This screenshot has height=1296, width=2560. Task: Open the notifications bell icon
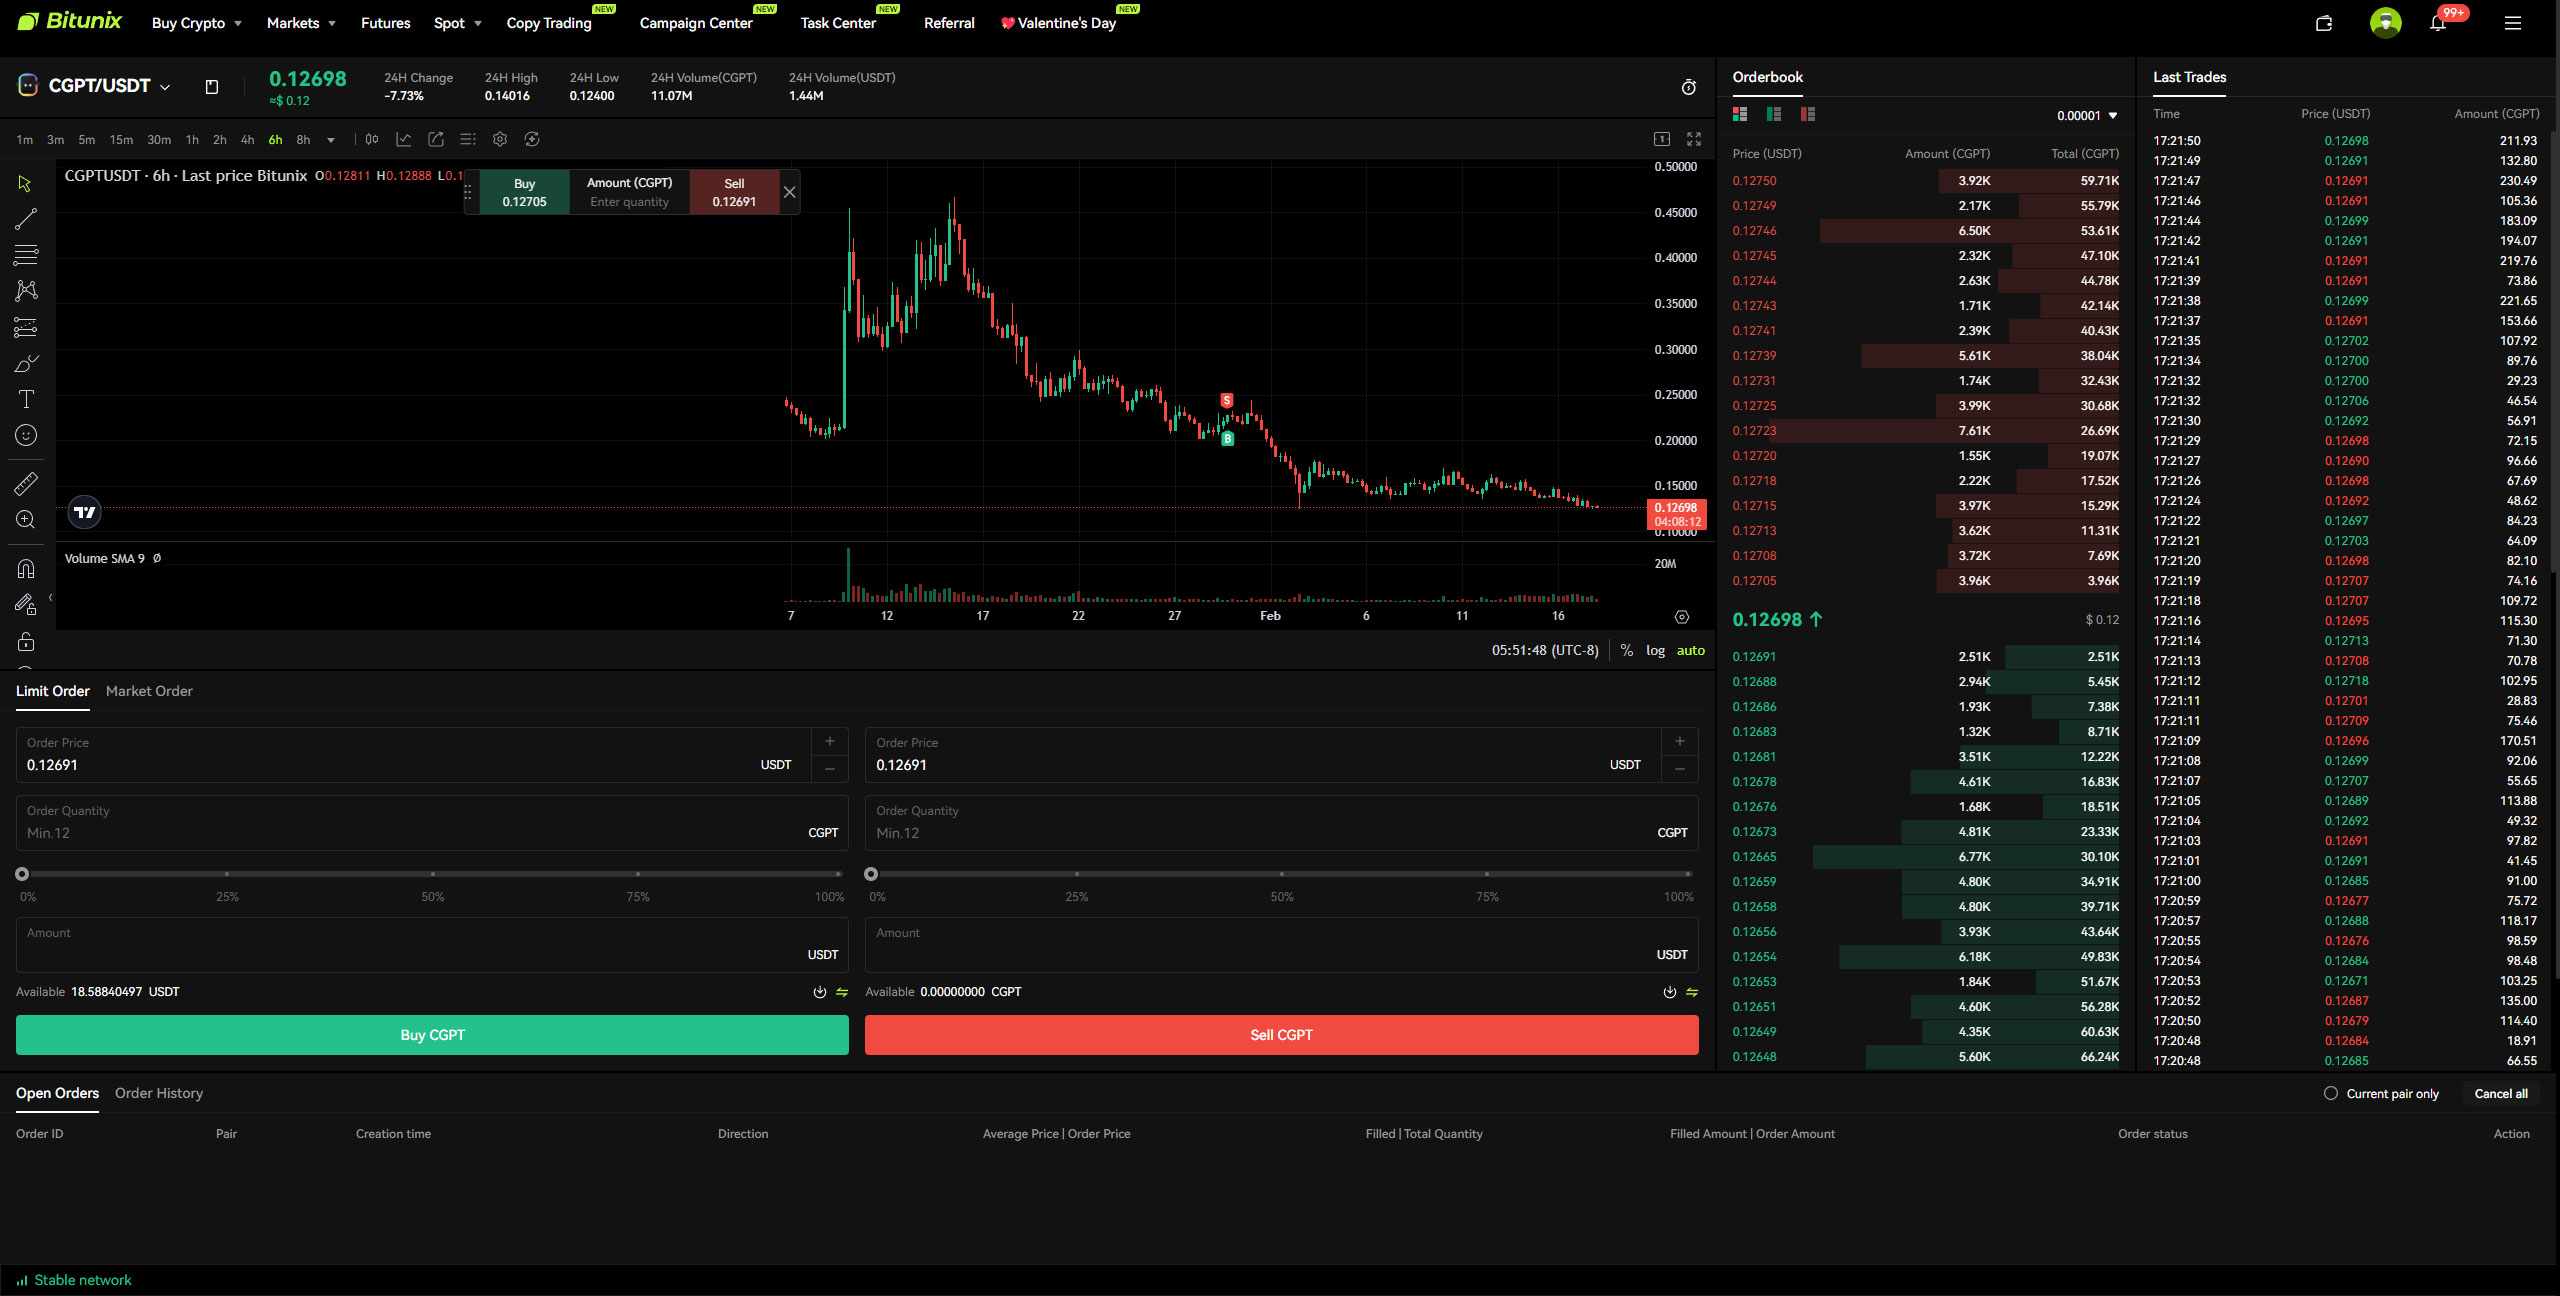[x=2438, y=23]
